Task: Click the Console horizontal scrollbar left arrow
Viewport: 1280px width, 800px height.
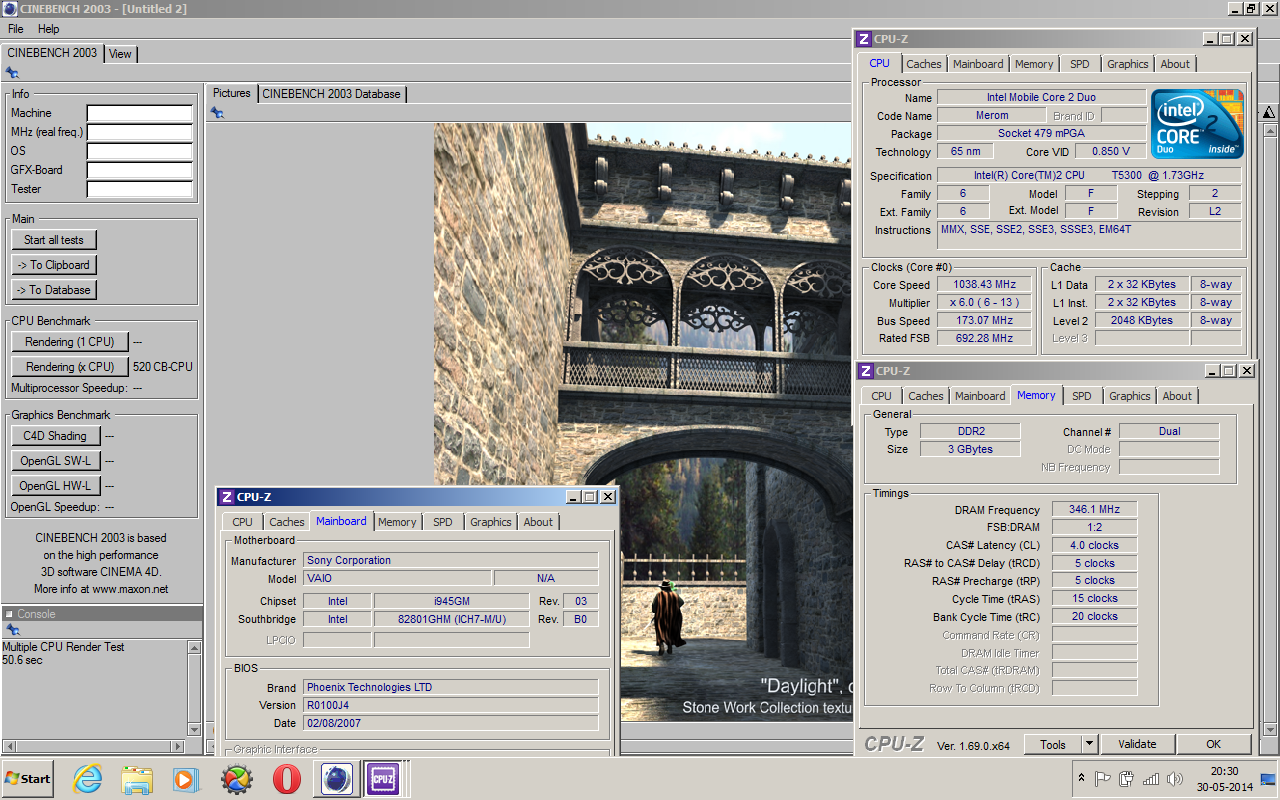Action: coord(9,746)
